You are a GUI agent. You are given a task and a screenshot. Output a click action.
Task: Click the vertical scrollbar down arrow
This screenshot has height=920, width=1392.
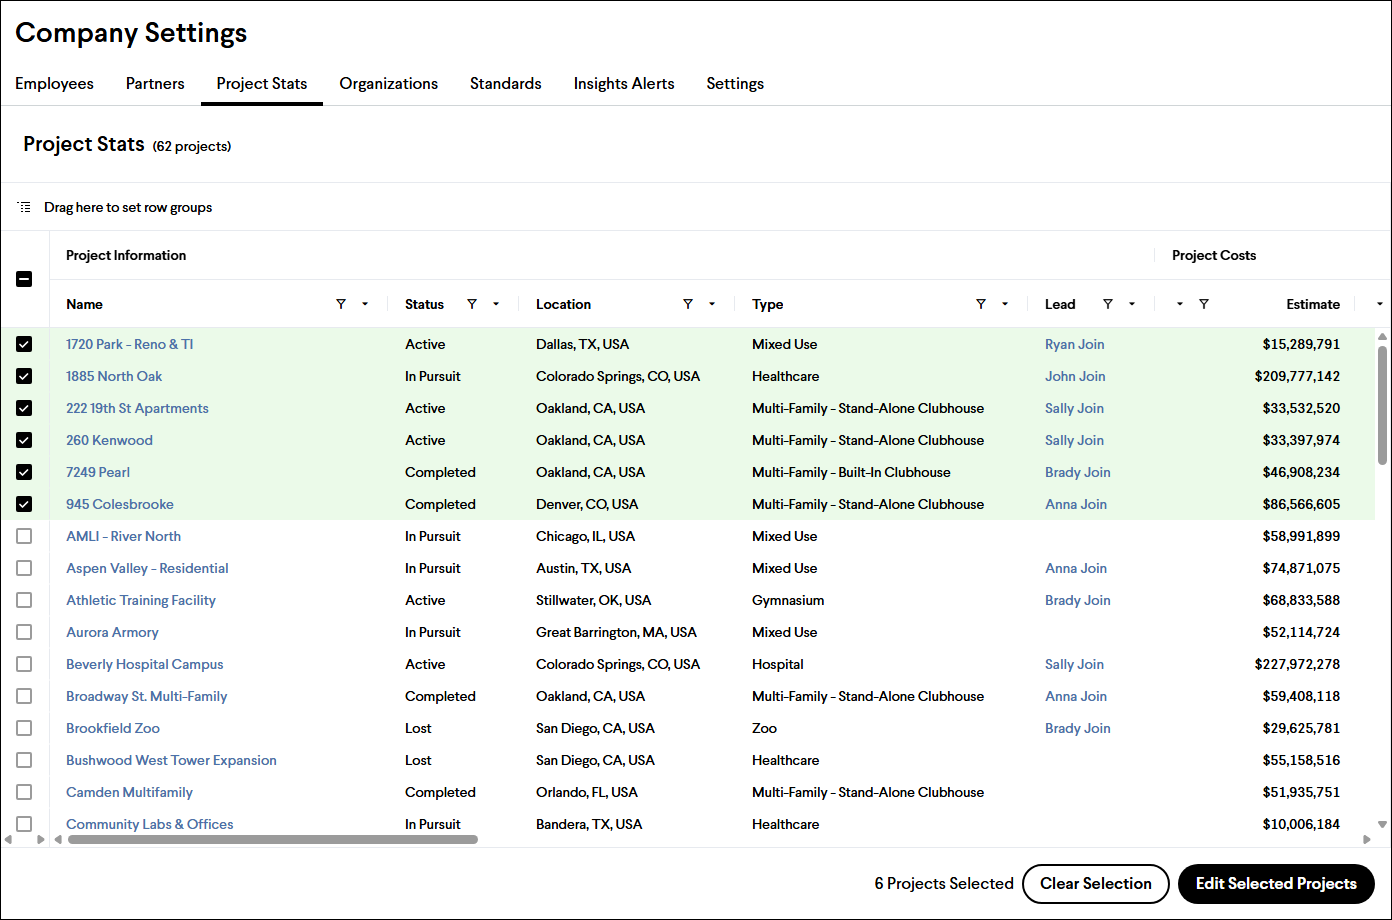point(1383,824)
